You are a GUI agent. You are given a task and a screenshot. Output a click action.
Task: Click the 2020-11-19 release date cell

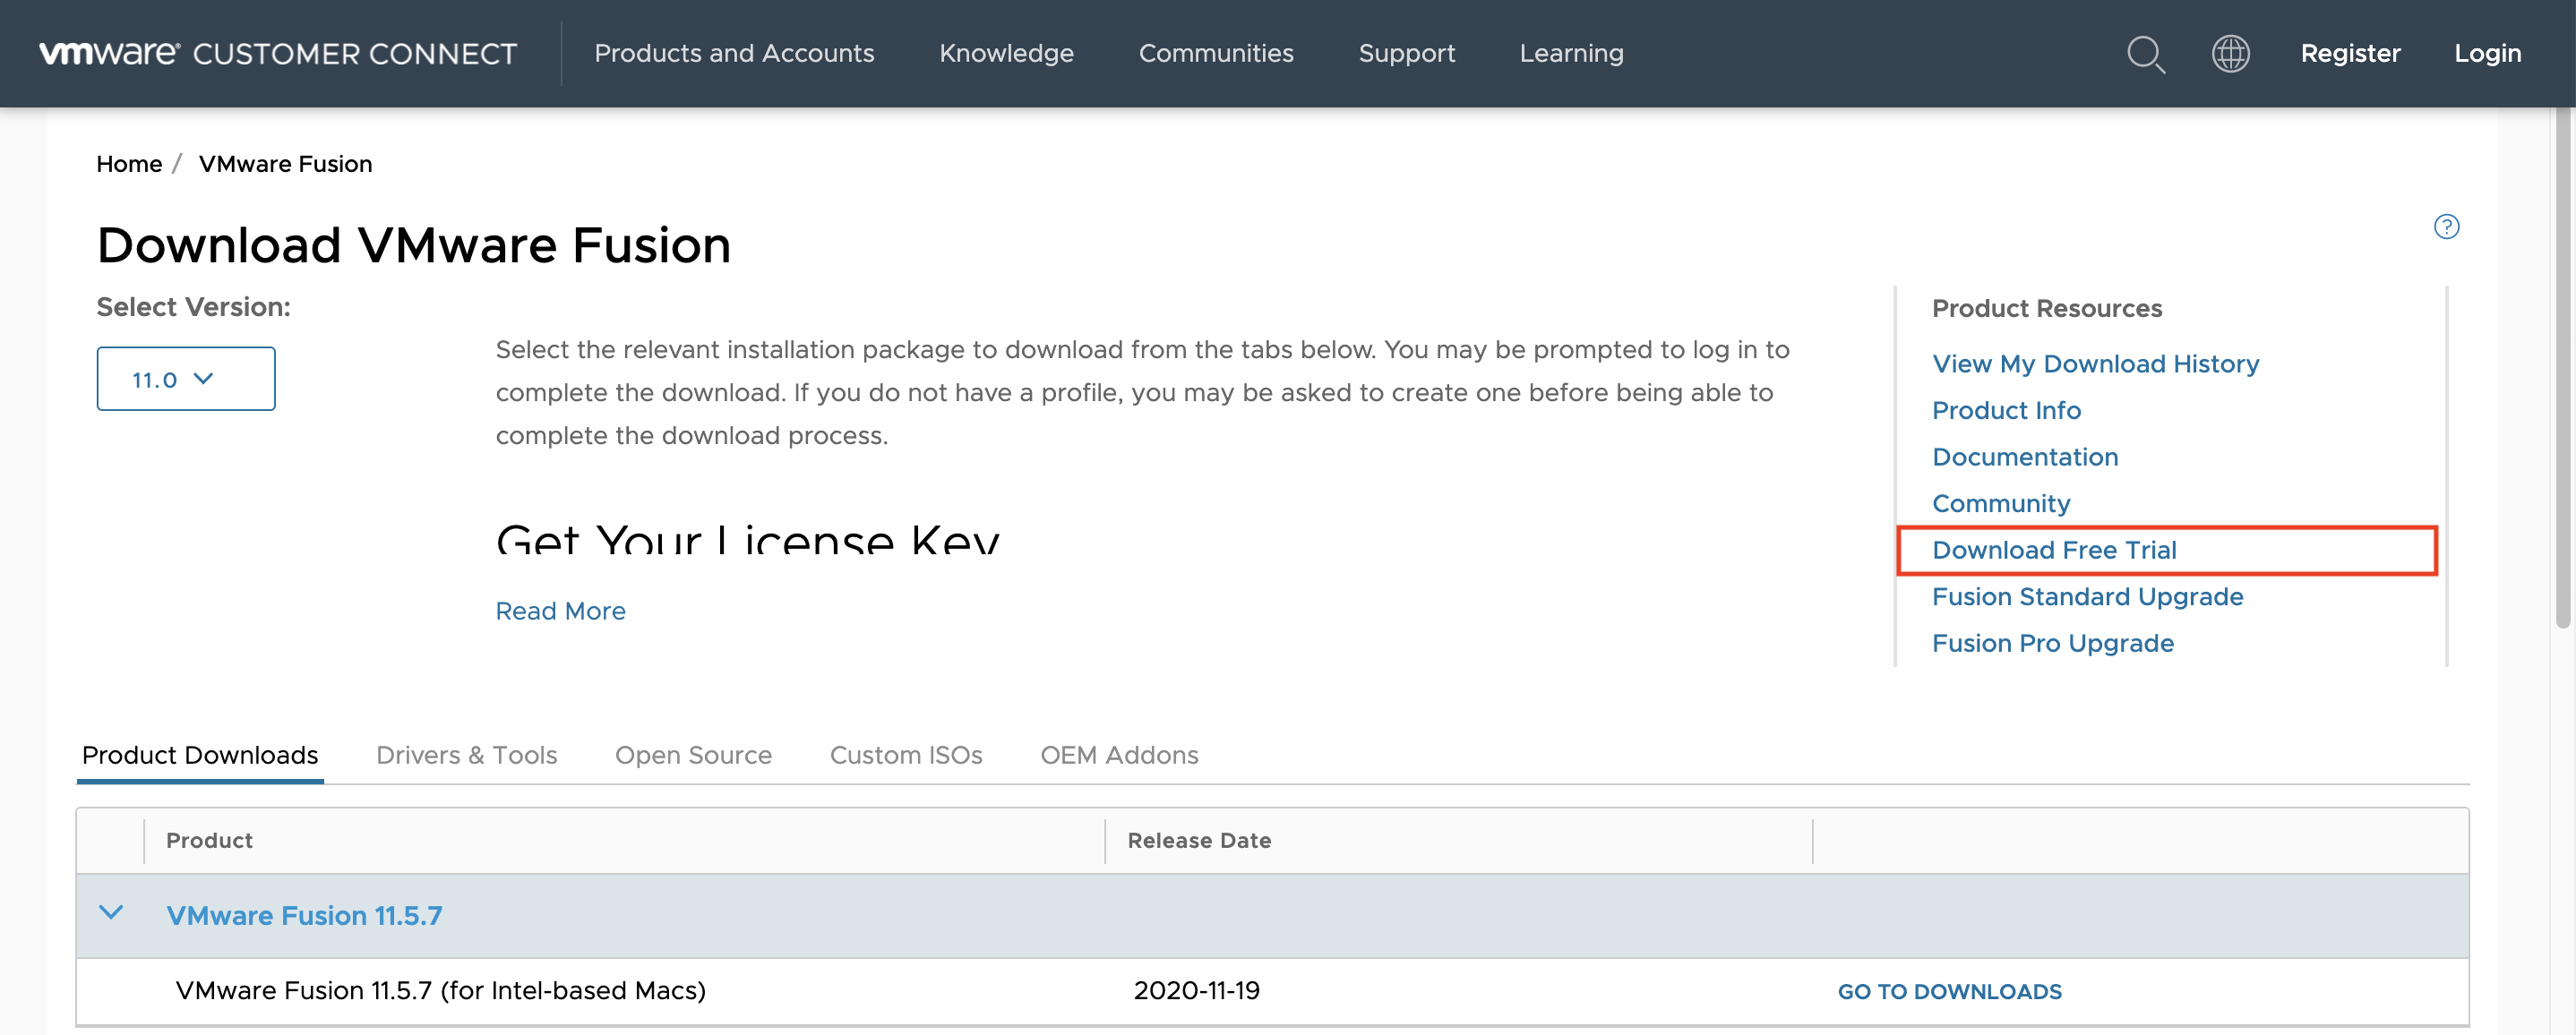tap(1196, 991)
